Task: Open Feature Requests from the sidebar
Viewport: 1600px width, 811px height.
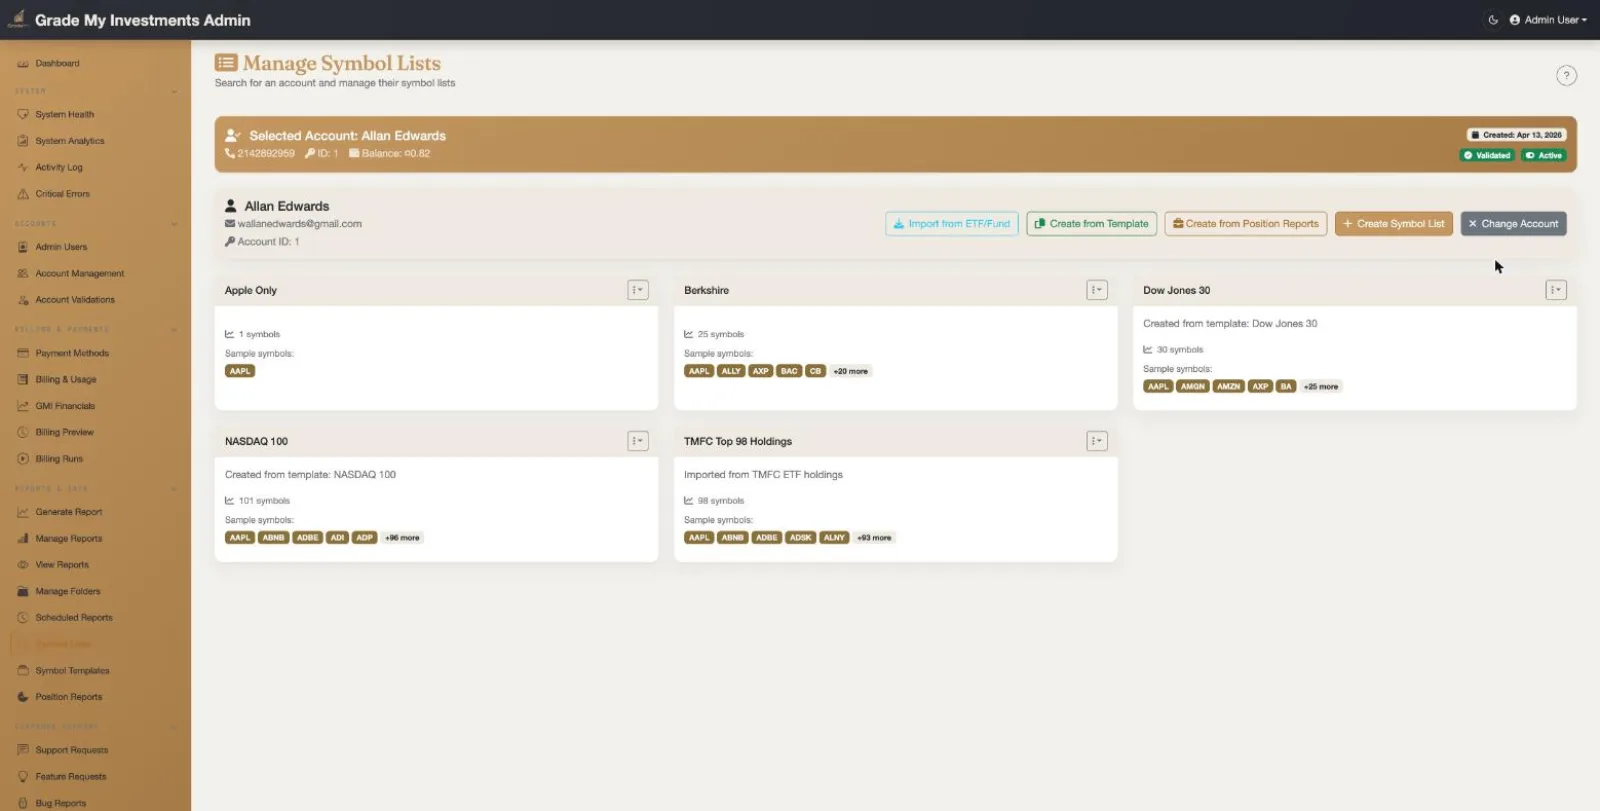Action: click(x=70, y=777)
